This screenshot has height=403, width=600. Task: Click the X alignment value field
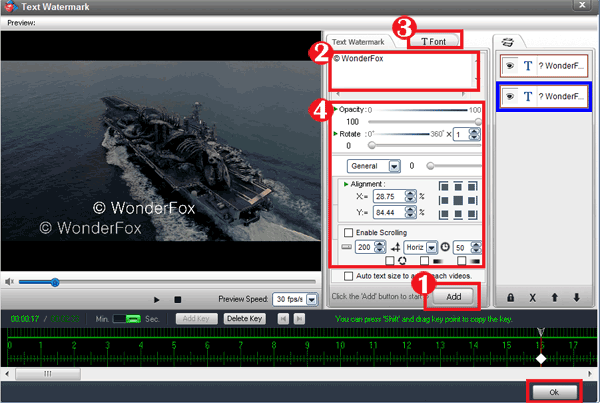coord(390,196)
